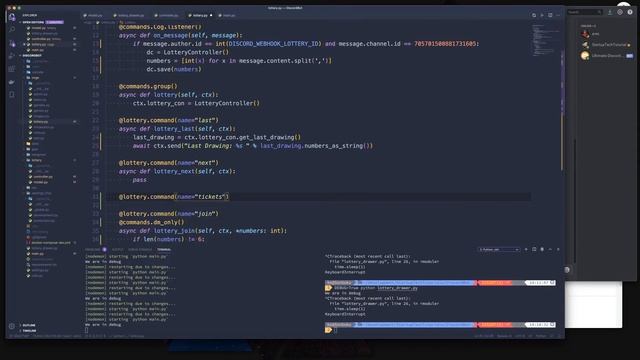Image resolution: width=640 pixels, height=360 pixels.
Task: Click the 'pass' statement in lottery_next
Action: [x=140, y=180]
